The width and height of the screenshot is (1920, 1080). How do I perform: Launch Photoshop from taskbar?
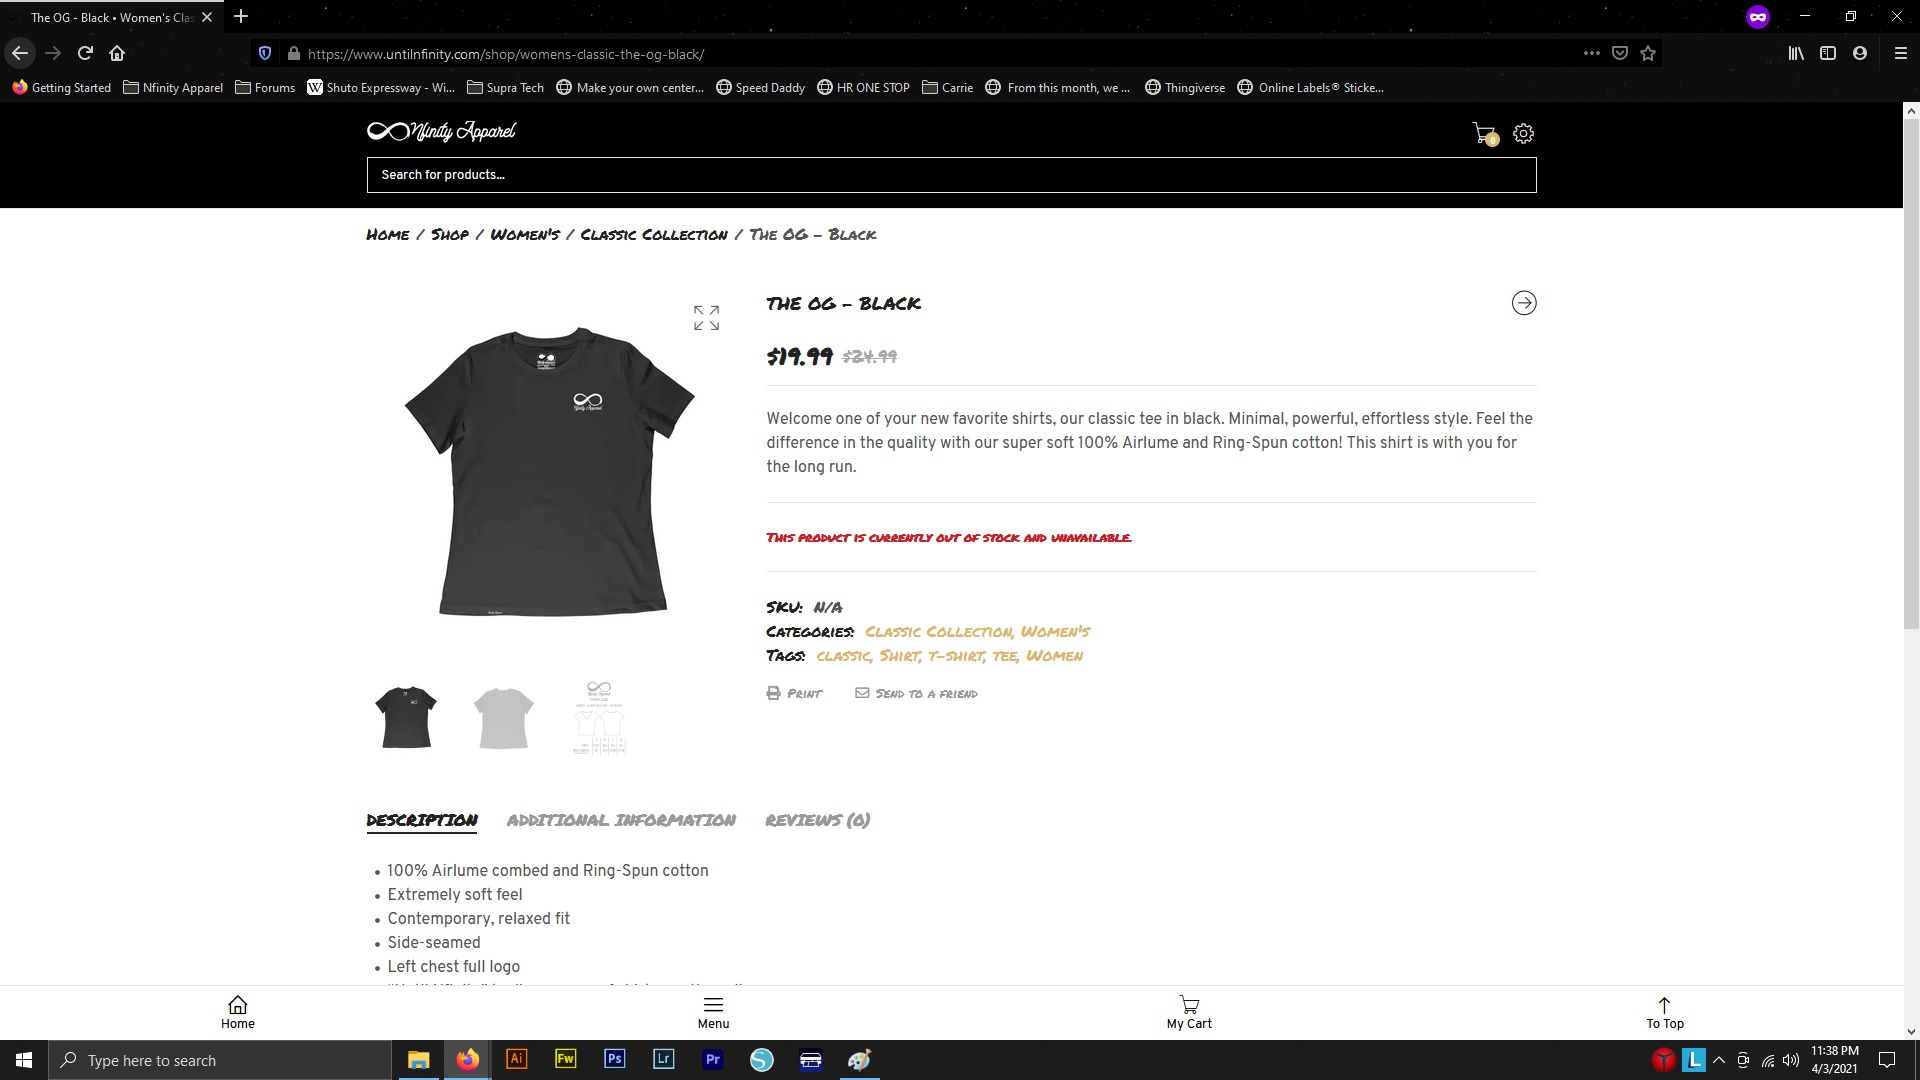(614, 1059)
